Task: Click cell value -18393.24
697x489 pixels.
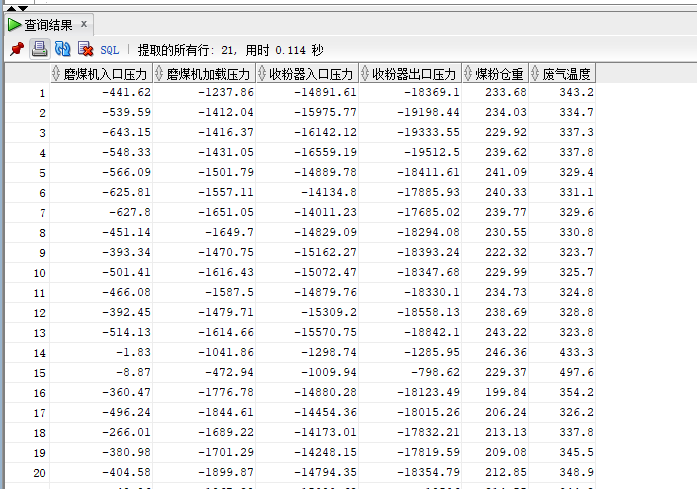Action: (429, 252)
